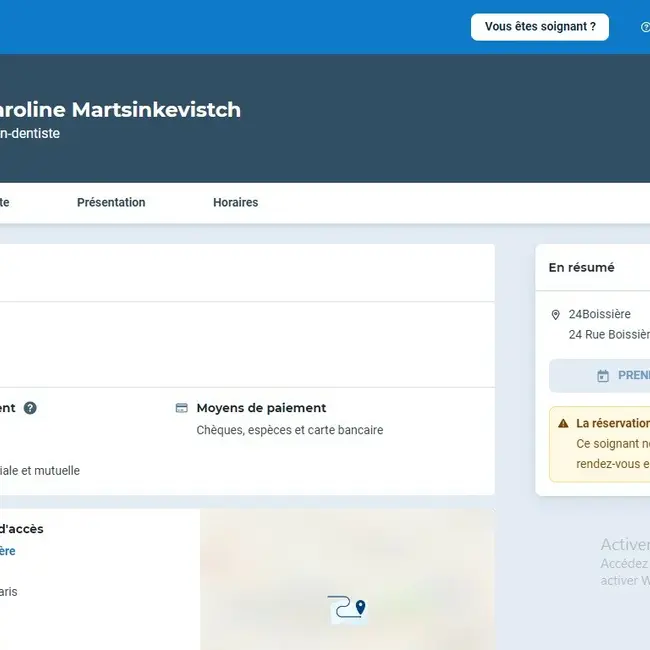Click the 'Vous êtes soignant ?' button
This screenshot has height=650, width=650.
540,27
